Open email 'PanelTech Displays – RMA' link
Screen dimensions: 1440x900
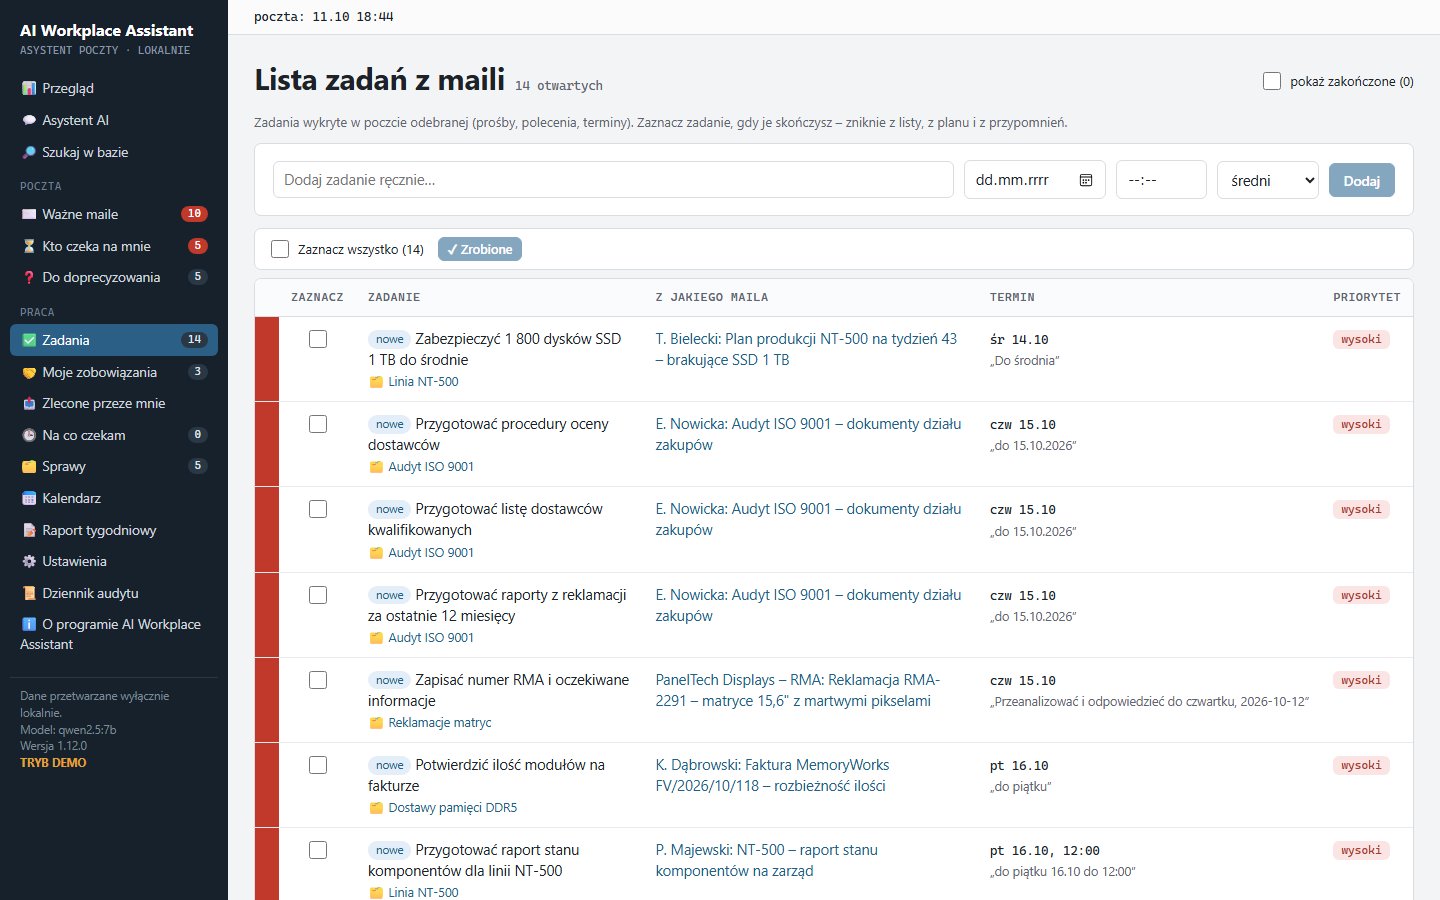[798, 690]
